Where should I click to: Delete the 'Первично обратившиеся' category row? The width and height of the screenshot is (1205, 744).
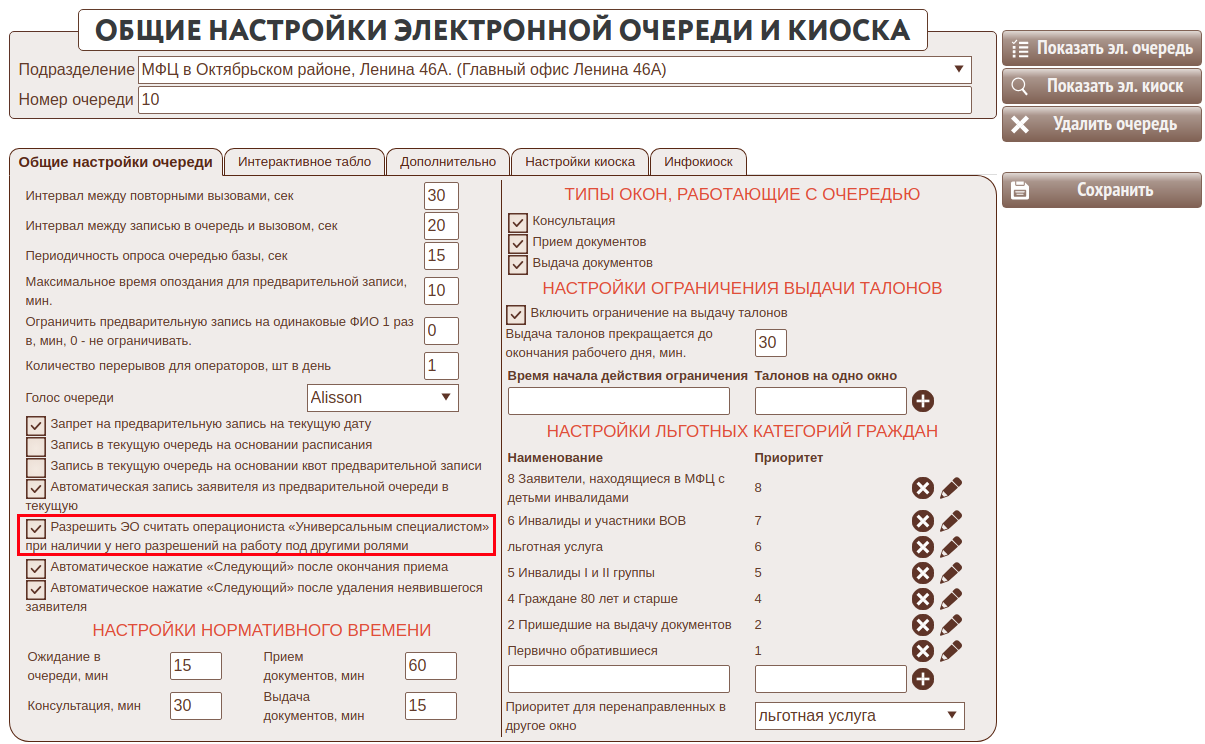922,651
